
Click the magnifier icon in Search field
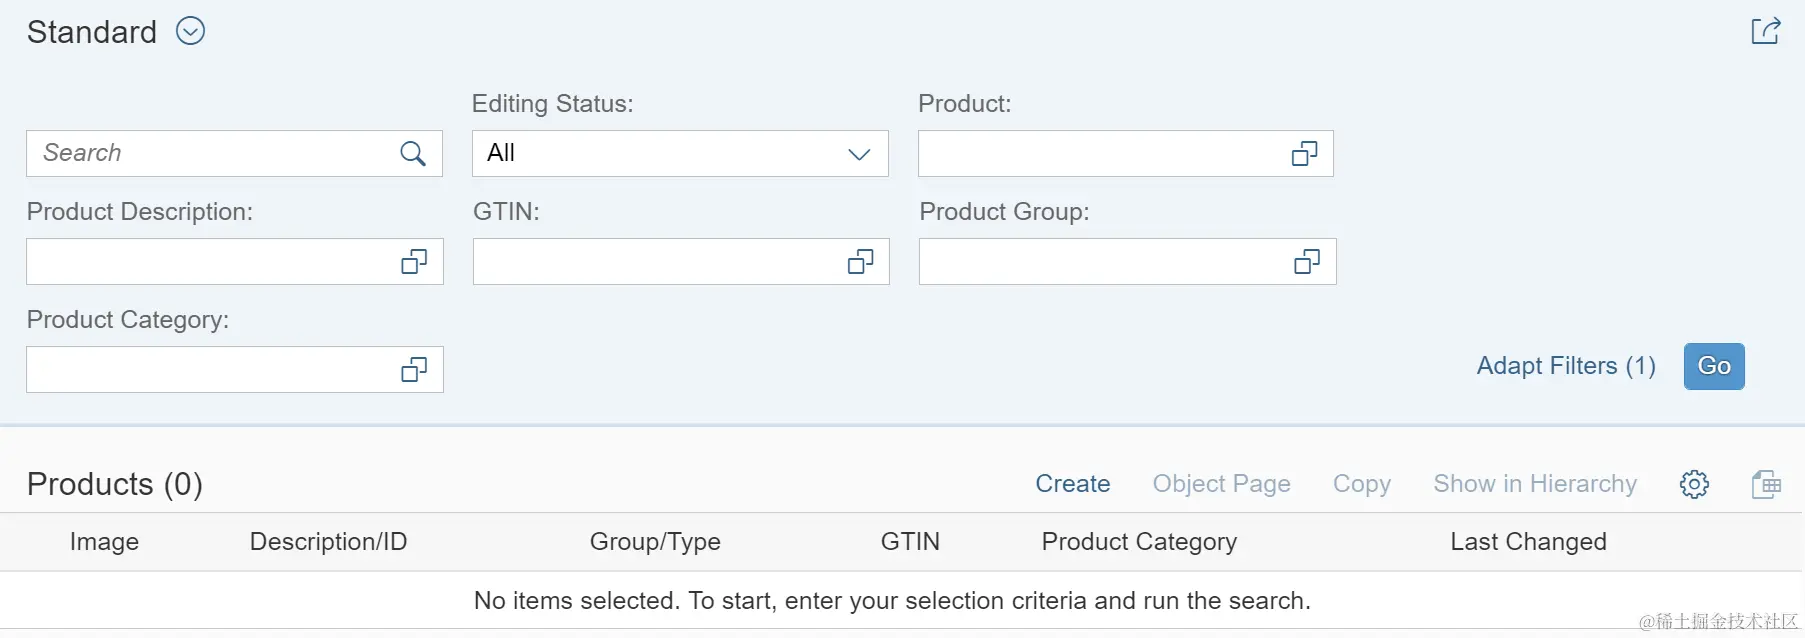pos(412,153)
